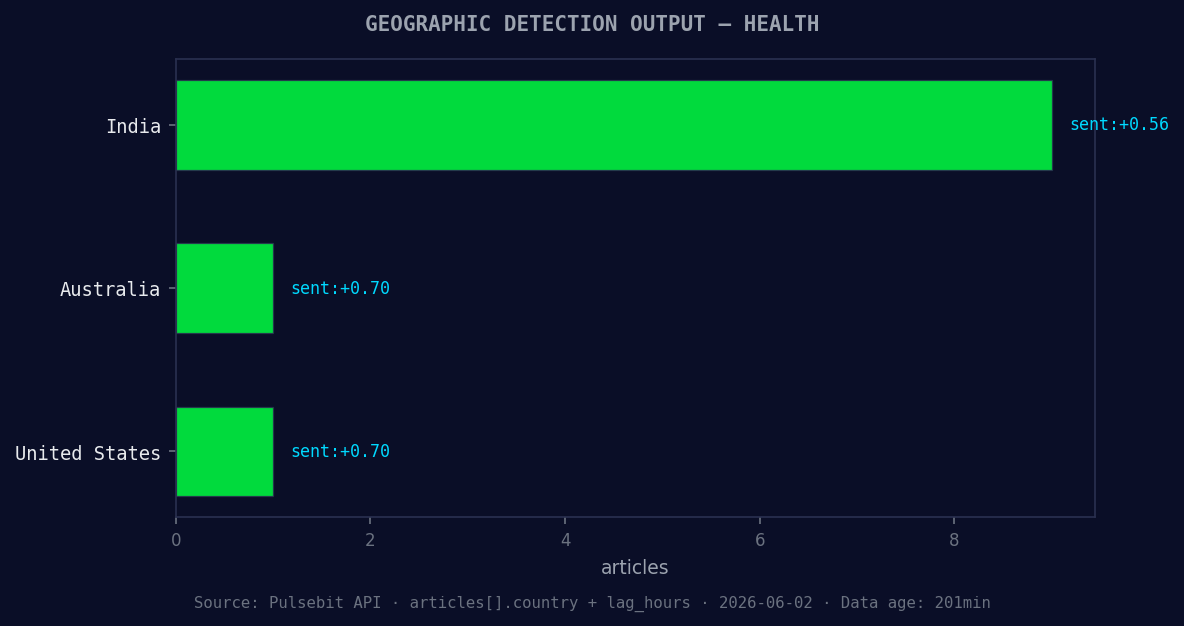The width and height of the screenshot is (1184, 626).
Task: Click the chart title 'GEOGRAPHIC DETECTION OUTPUT — HEALTH'
Action: pyautogui.click(x=592, y=24)
